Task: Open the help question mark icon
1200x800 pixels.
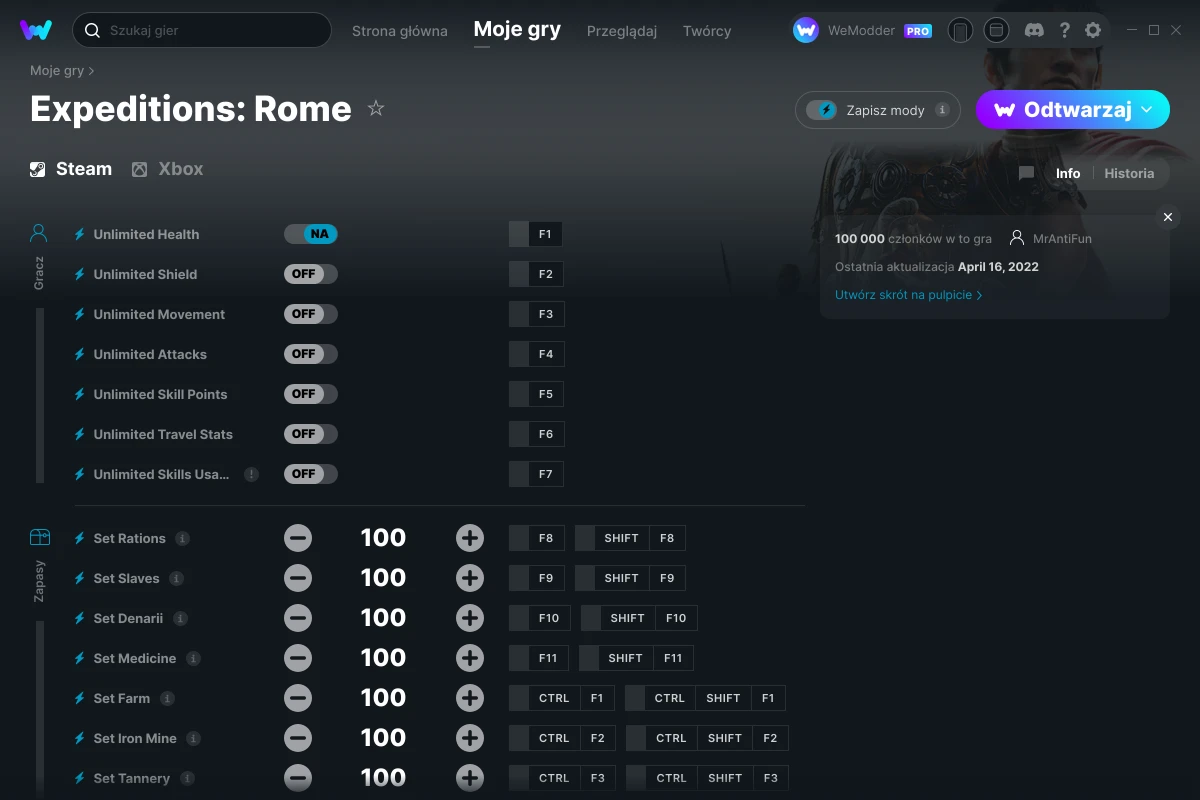Action: pyautogui.click(x=1064, y=30)
